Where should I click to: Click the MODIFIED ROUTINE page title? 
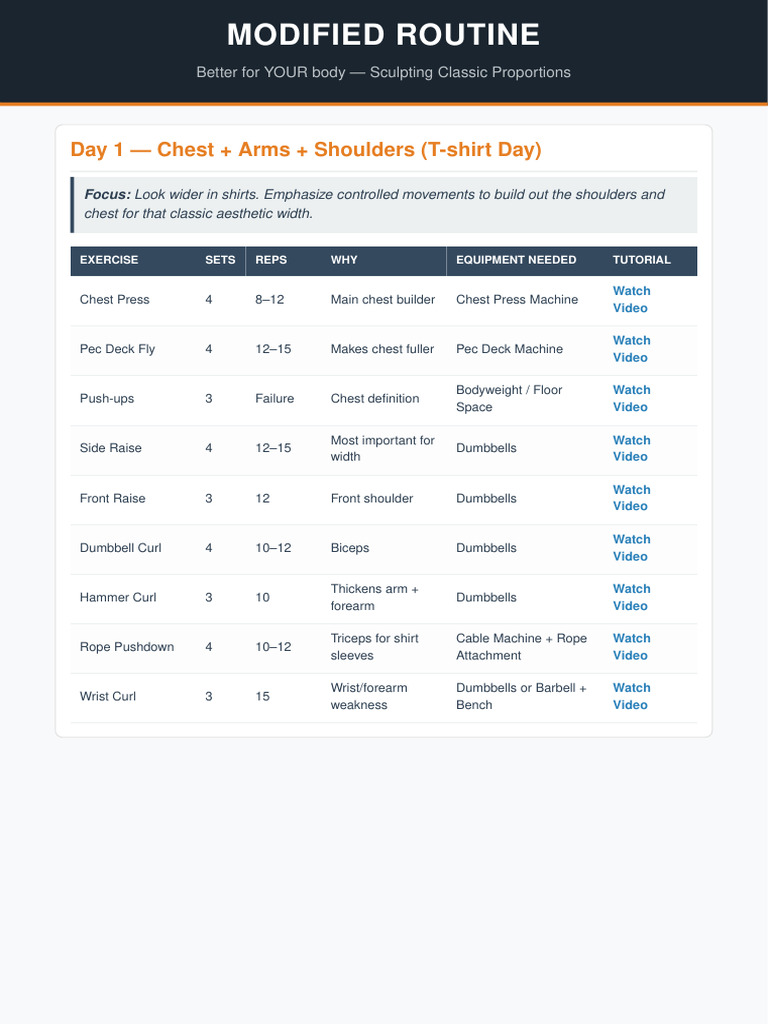click(x=383, y=35)
